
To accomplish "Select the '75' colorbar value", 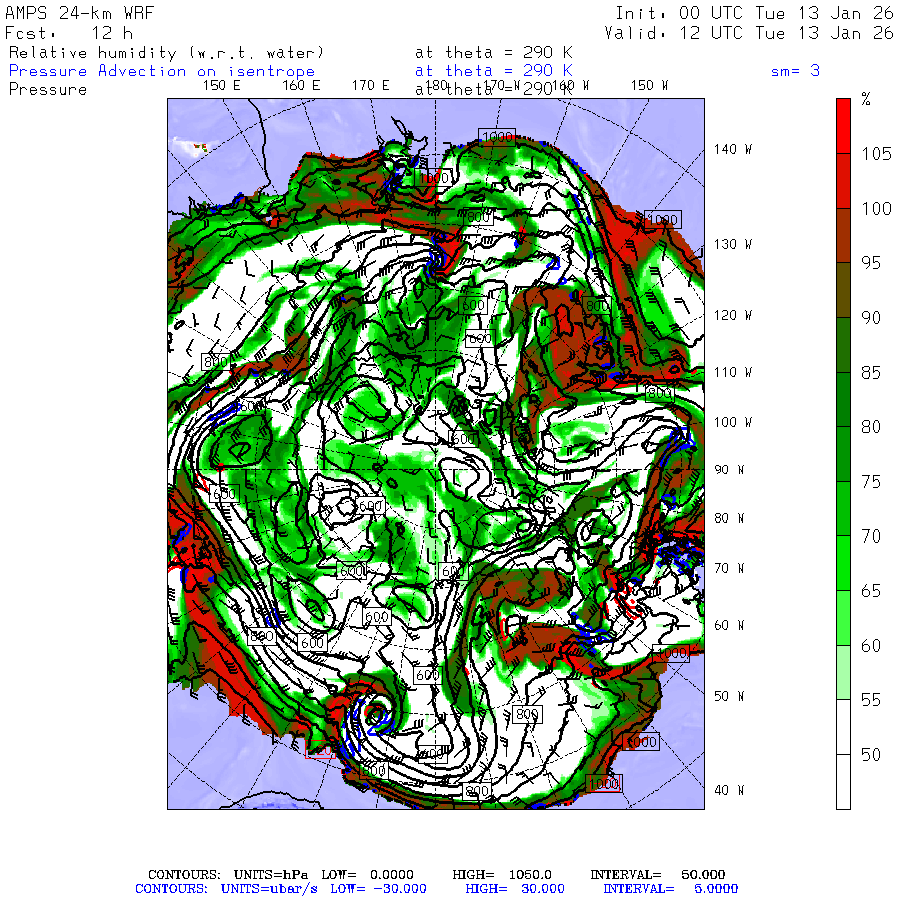I will point(871,482).
